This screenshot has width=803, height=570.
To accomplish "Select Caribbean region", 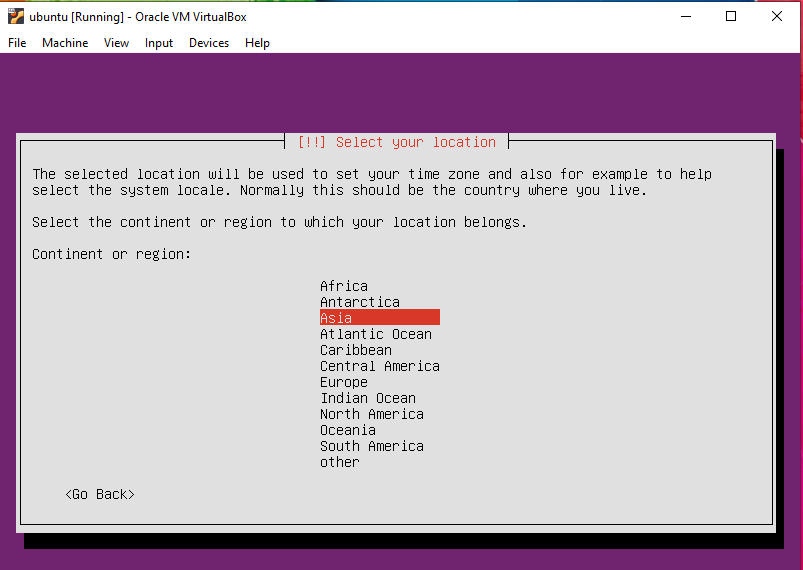I will click(x=355, y=350).
